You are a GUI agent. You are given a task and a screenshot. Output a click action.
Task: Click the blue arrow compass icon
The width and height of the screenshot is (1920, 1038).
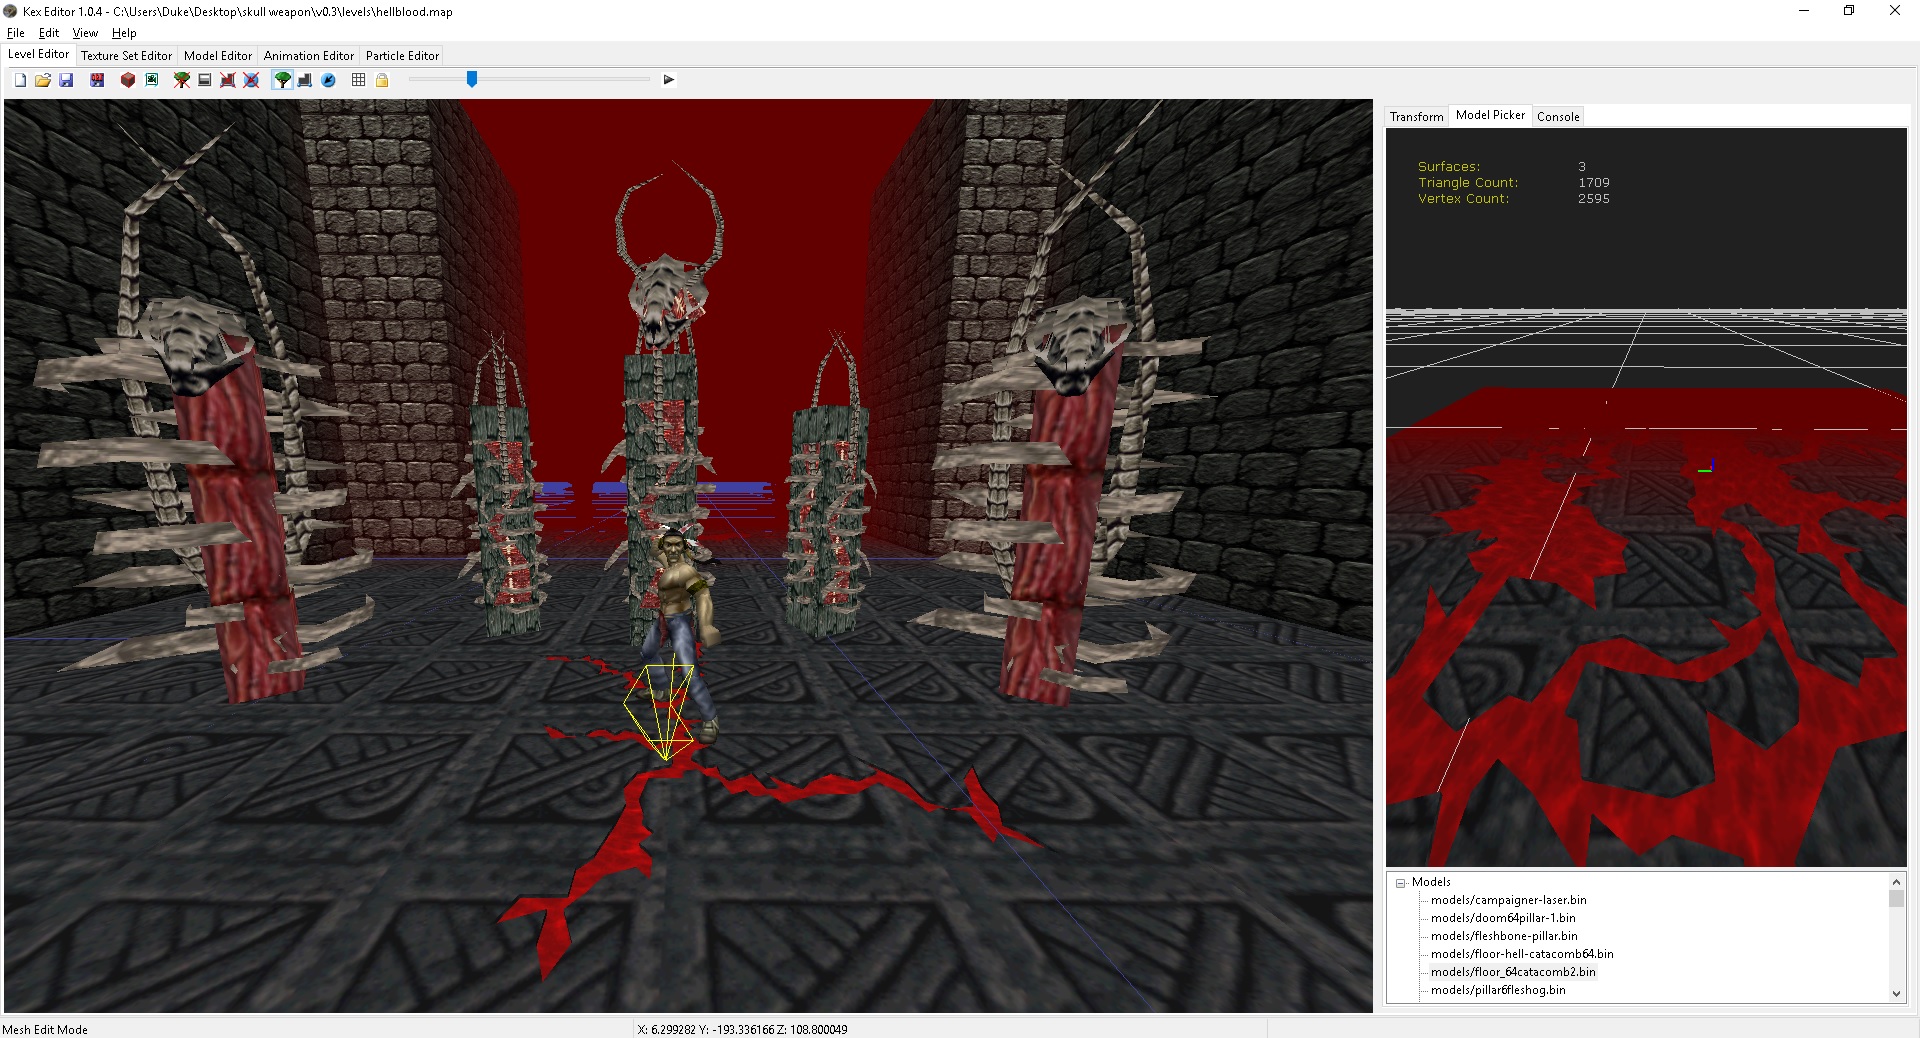pyautogui.click(x=328, y=80)
